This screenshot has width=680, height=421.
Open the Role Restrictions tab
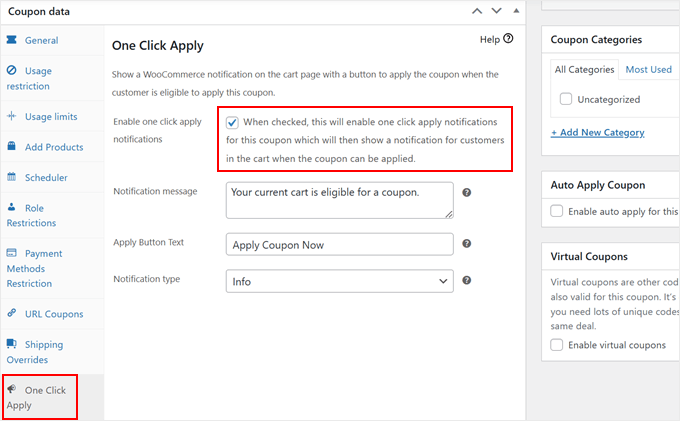[52, 215]
